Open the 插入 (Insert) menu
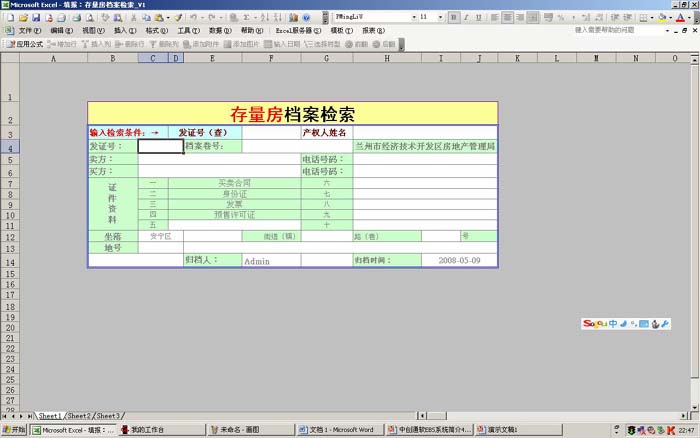 click(x=125, y=31)
